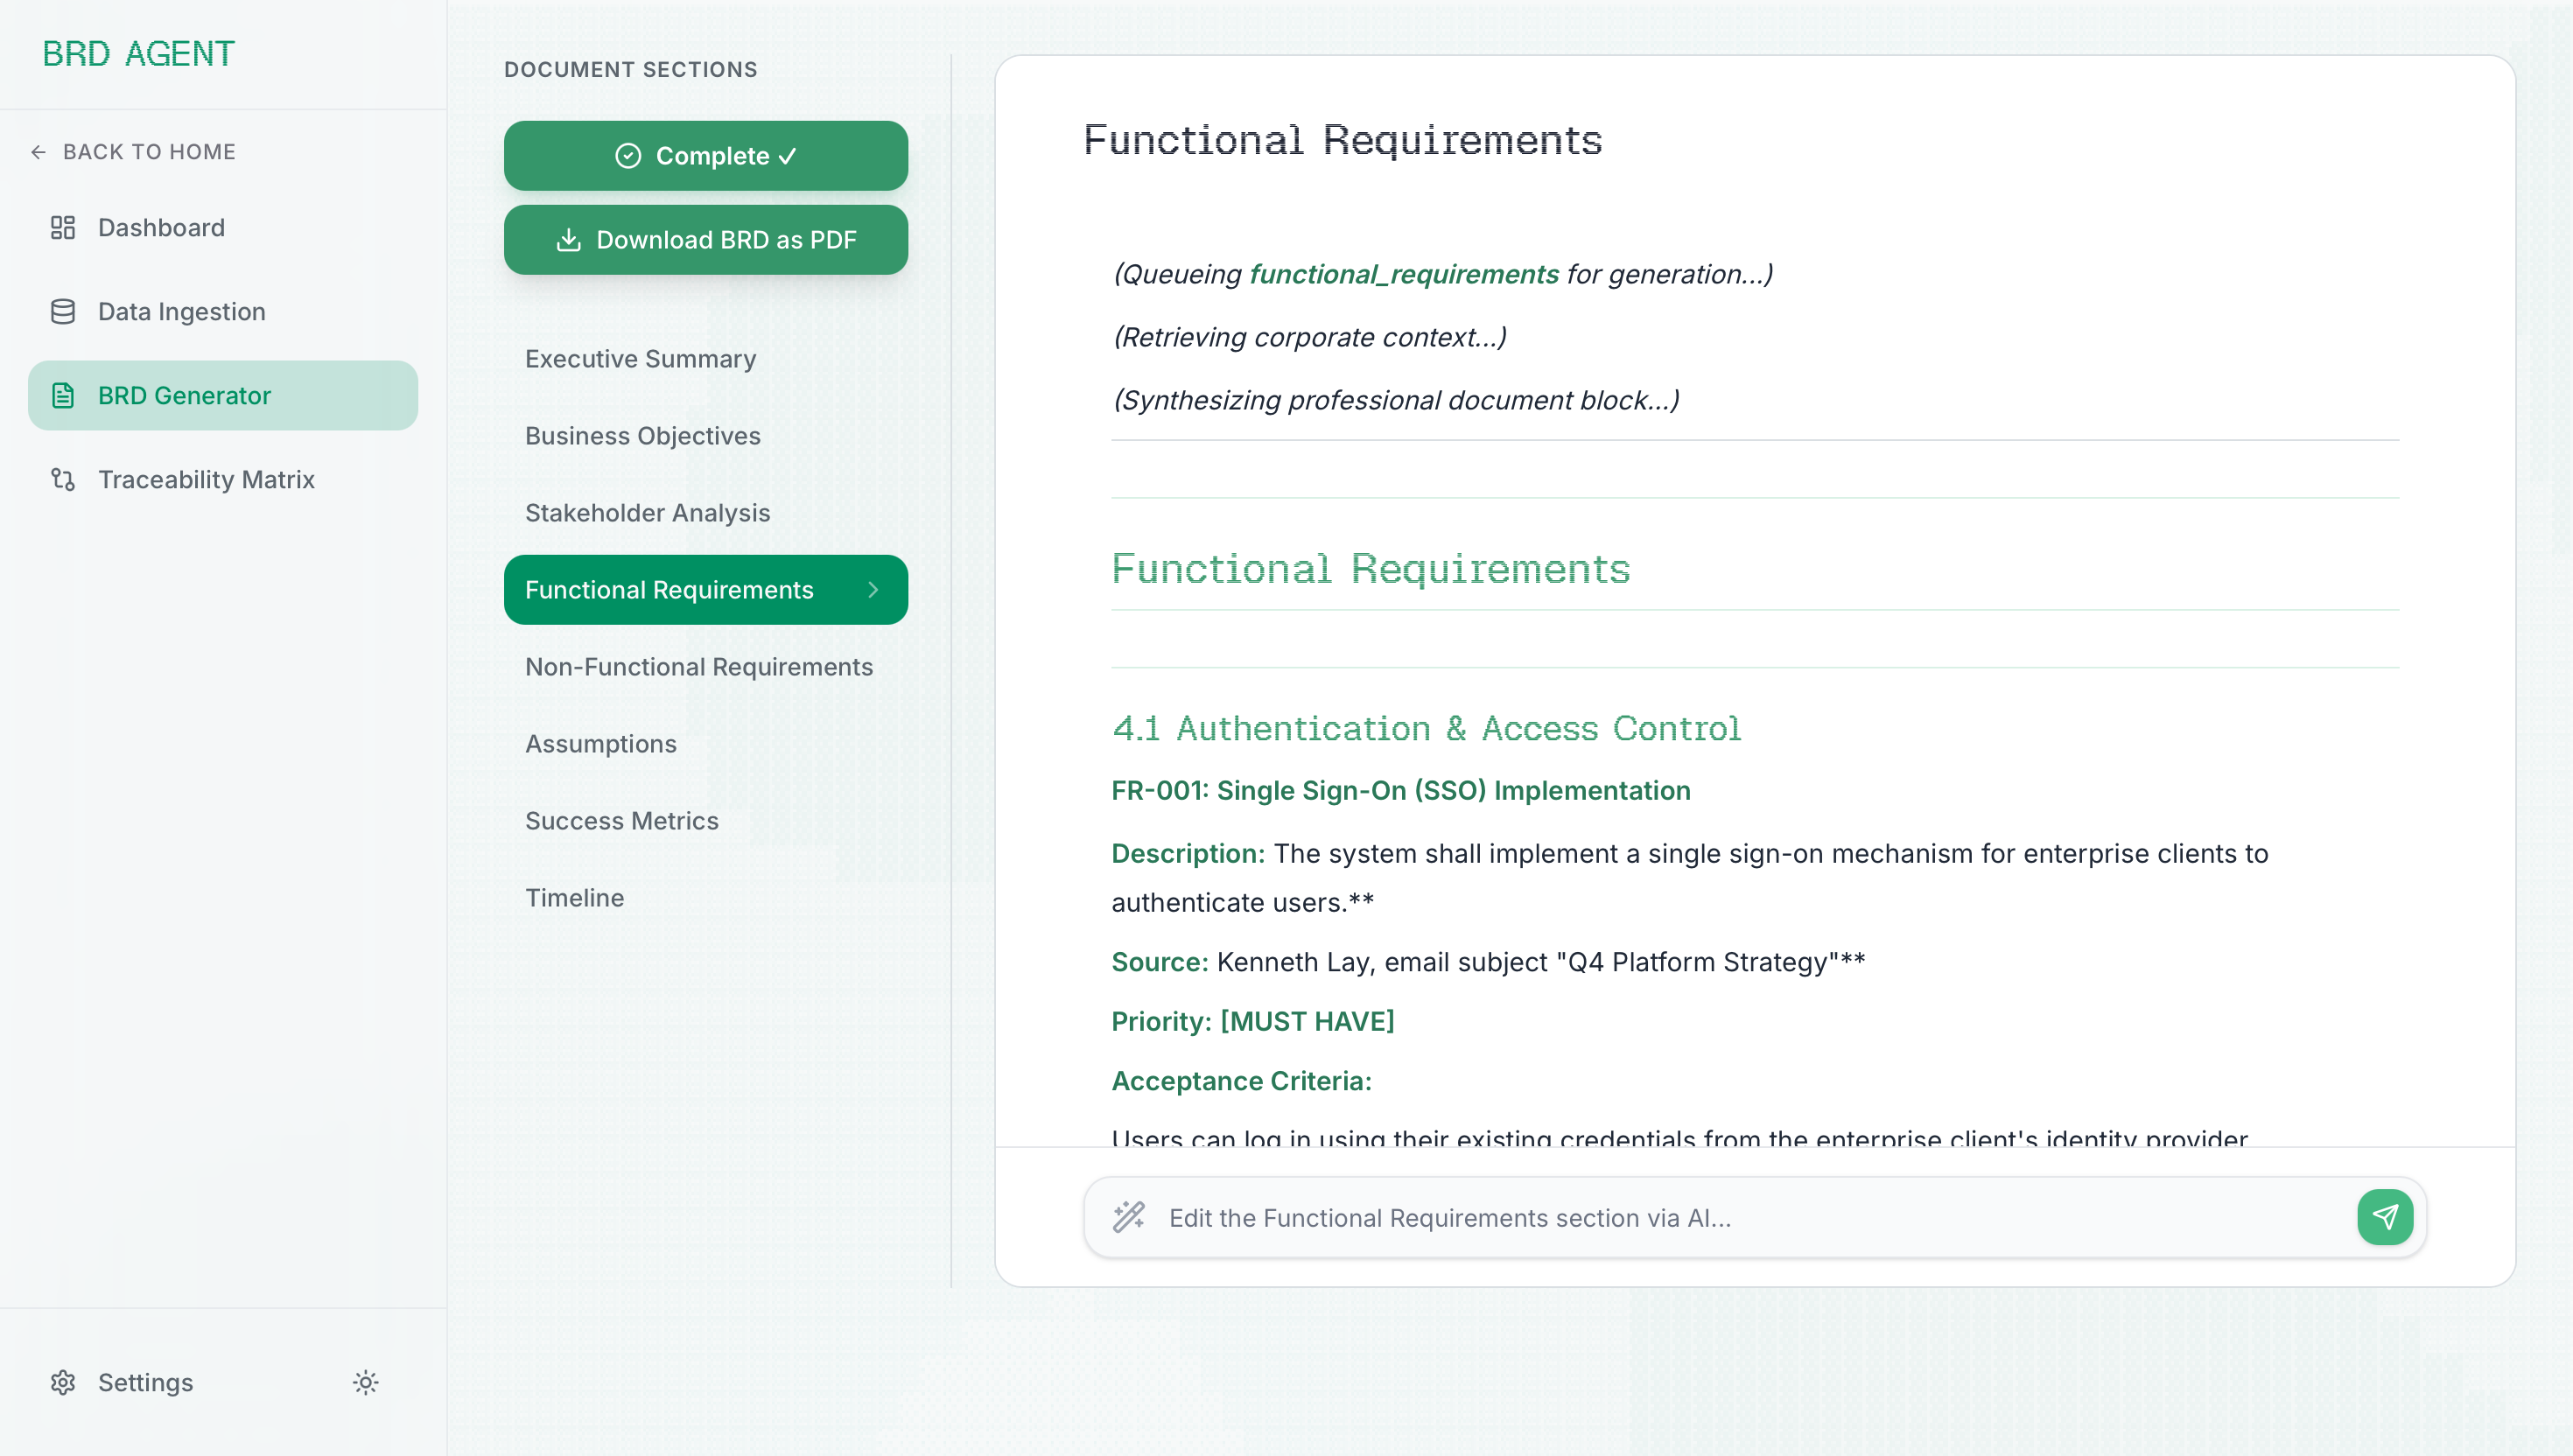Viewport: 2573px width, 1456px height.
Task: Open Dashboard via its grid icon
Action: [x=63, y=228]
